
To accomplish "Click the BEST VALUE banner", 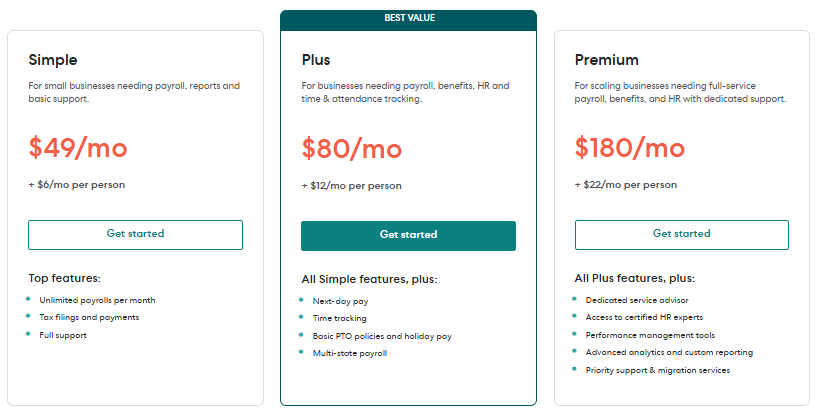I will pyautogui.click(x=408, y=18).
